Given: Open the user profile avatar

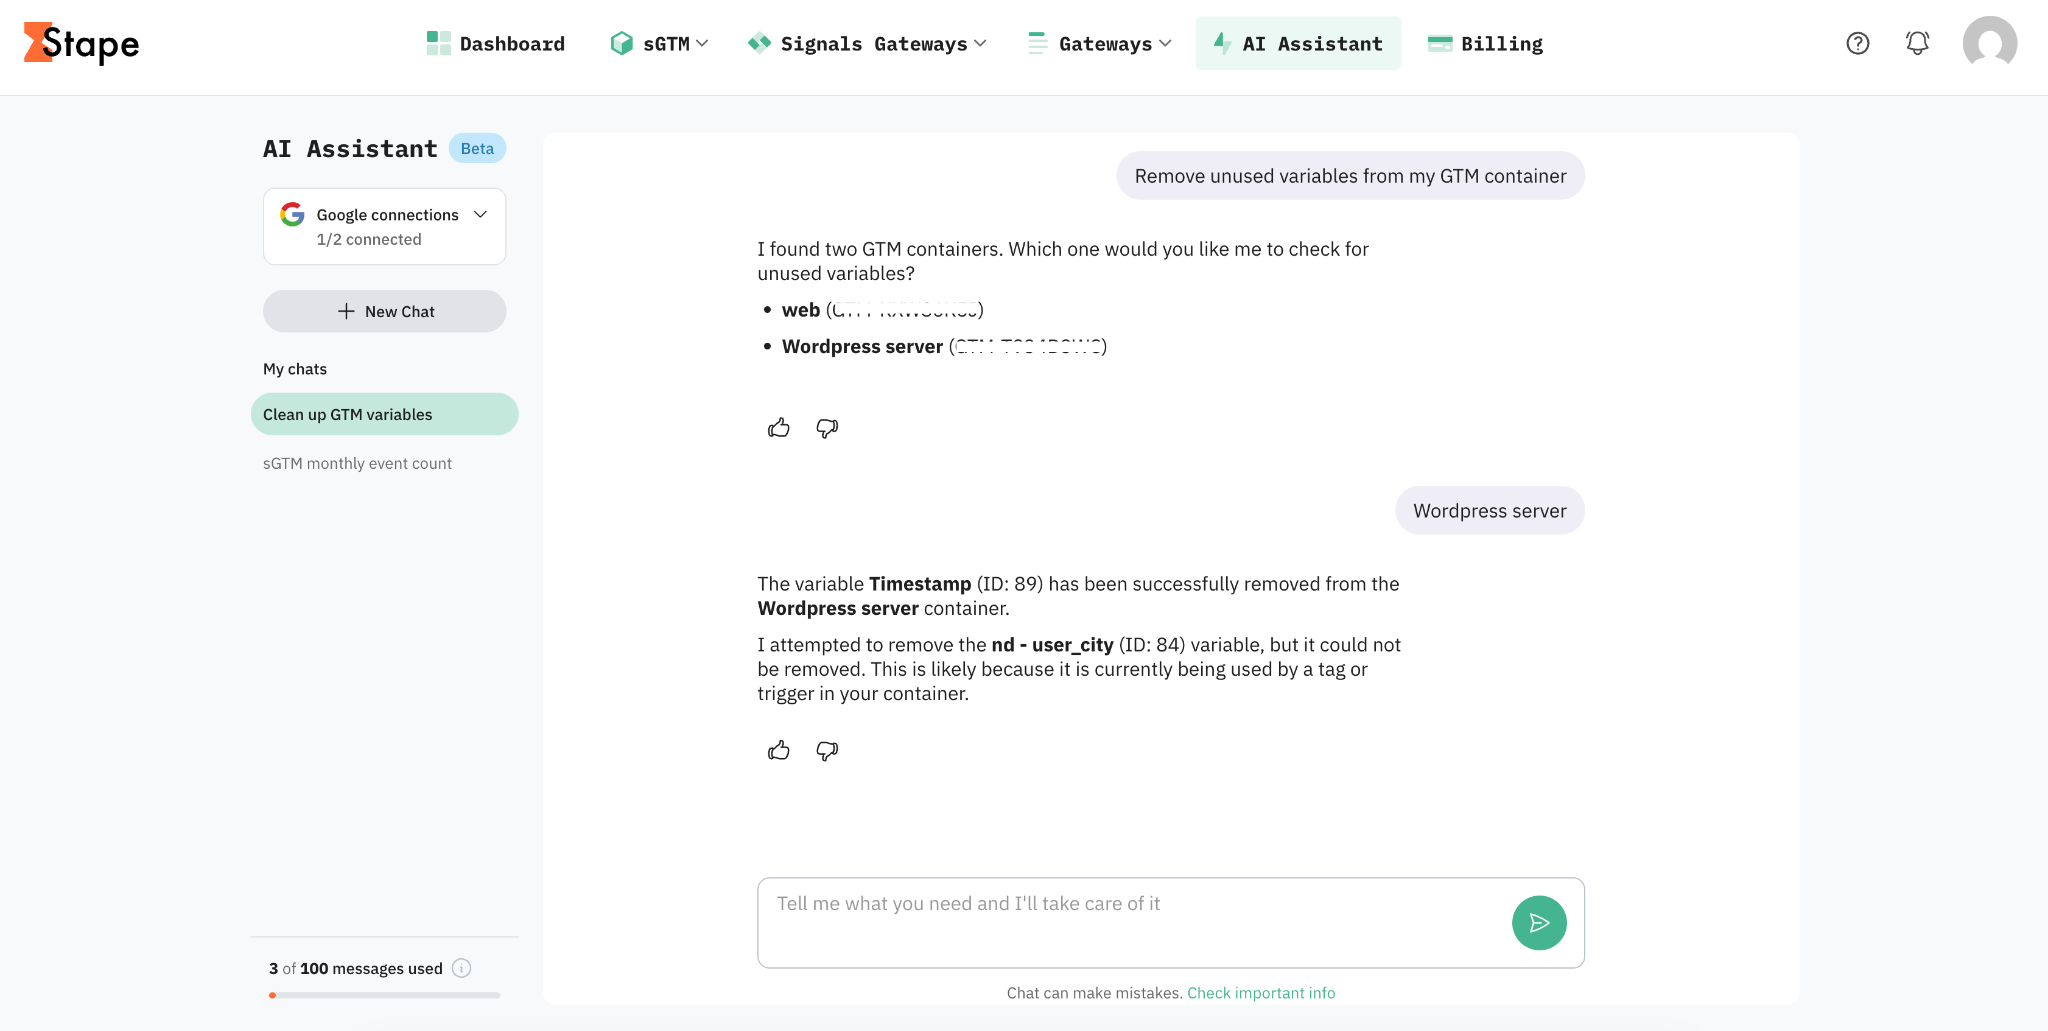Looking at the screenshot, I should tap(1990, 43).
